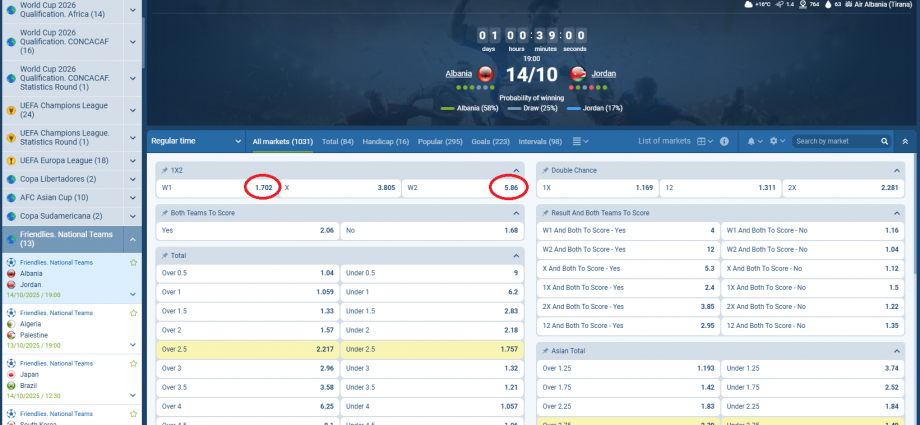920x425 pixels.
Task: Select W1 And Both To Score - Yes
Action: 628,231
